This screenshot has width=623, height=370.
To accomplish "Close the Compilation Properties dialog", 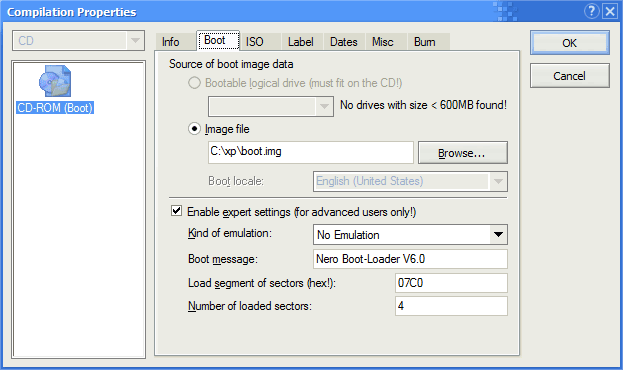I will (610, 11).
